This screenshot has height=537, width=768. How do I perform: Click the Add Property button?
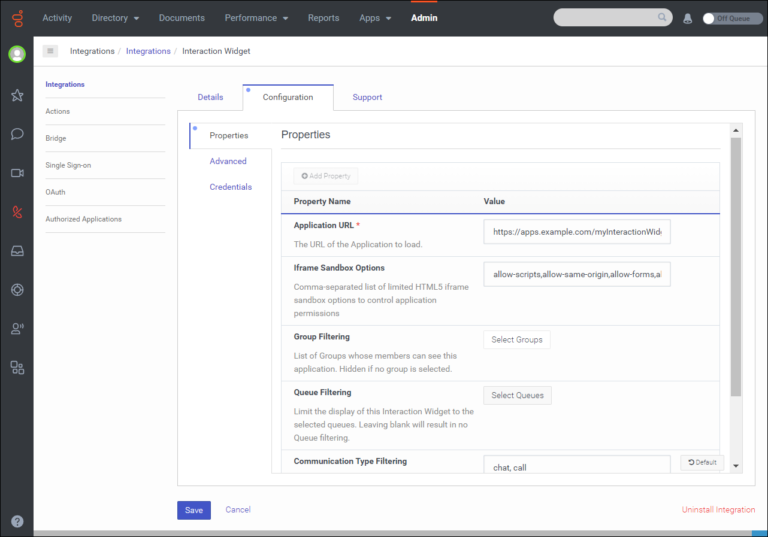pyautogui.click(x=326, y=176)
